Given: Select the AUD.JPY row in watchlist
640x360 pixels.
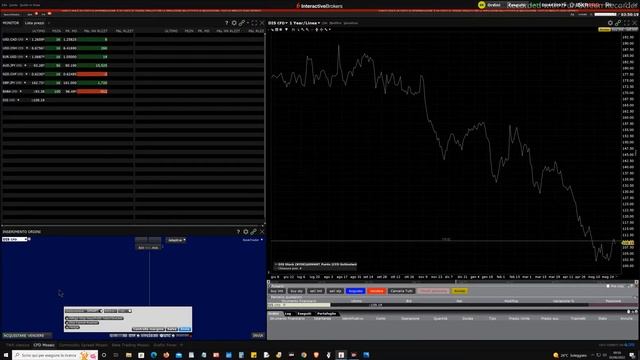Looking at the screenshot, I should pyautogui.click(x=67, y=65).
